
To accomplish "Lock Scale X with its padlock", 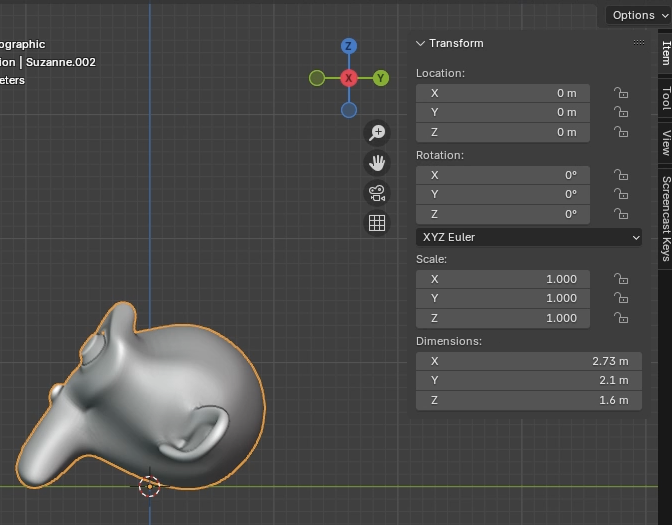I will (x=621, y=279).
